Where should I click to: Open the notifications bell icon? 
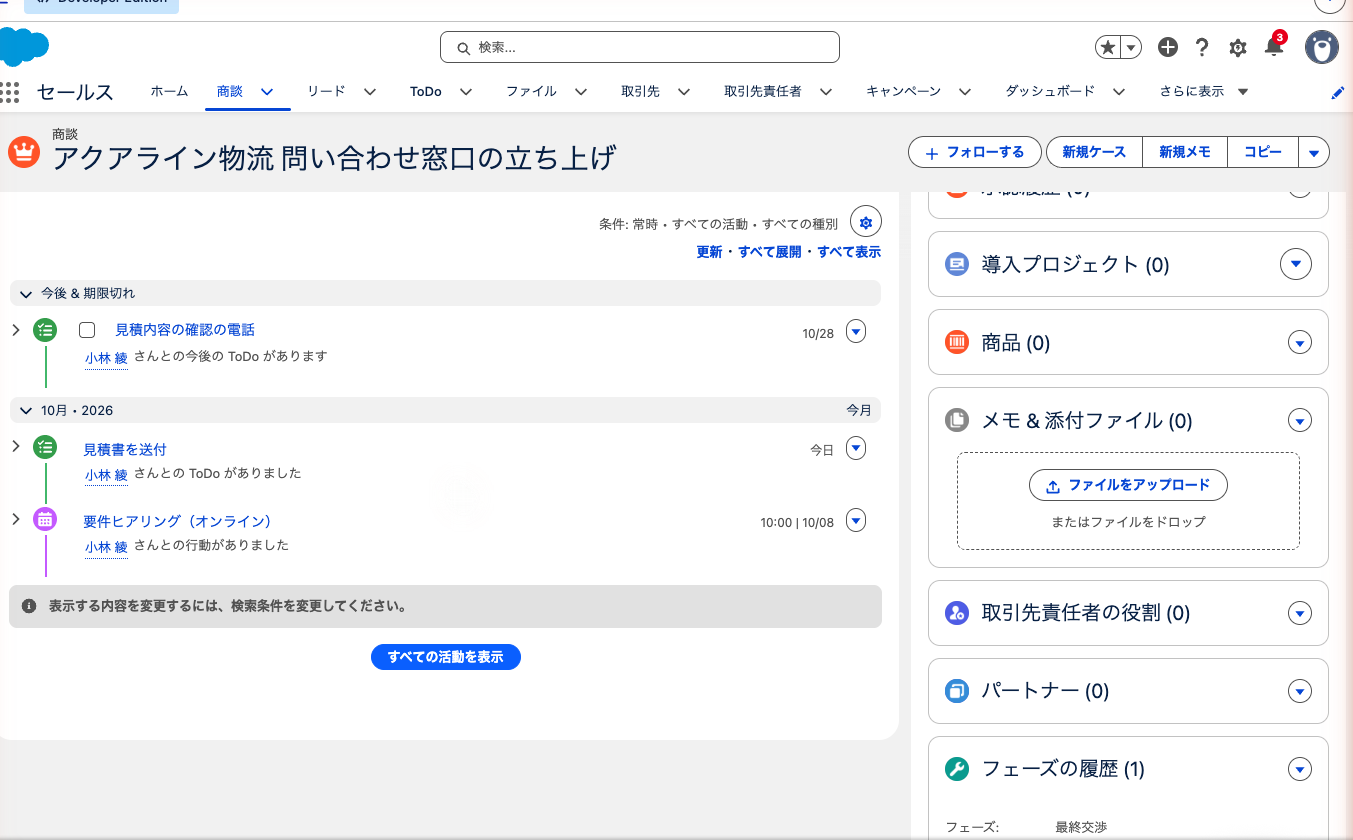pos(1273,47)
